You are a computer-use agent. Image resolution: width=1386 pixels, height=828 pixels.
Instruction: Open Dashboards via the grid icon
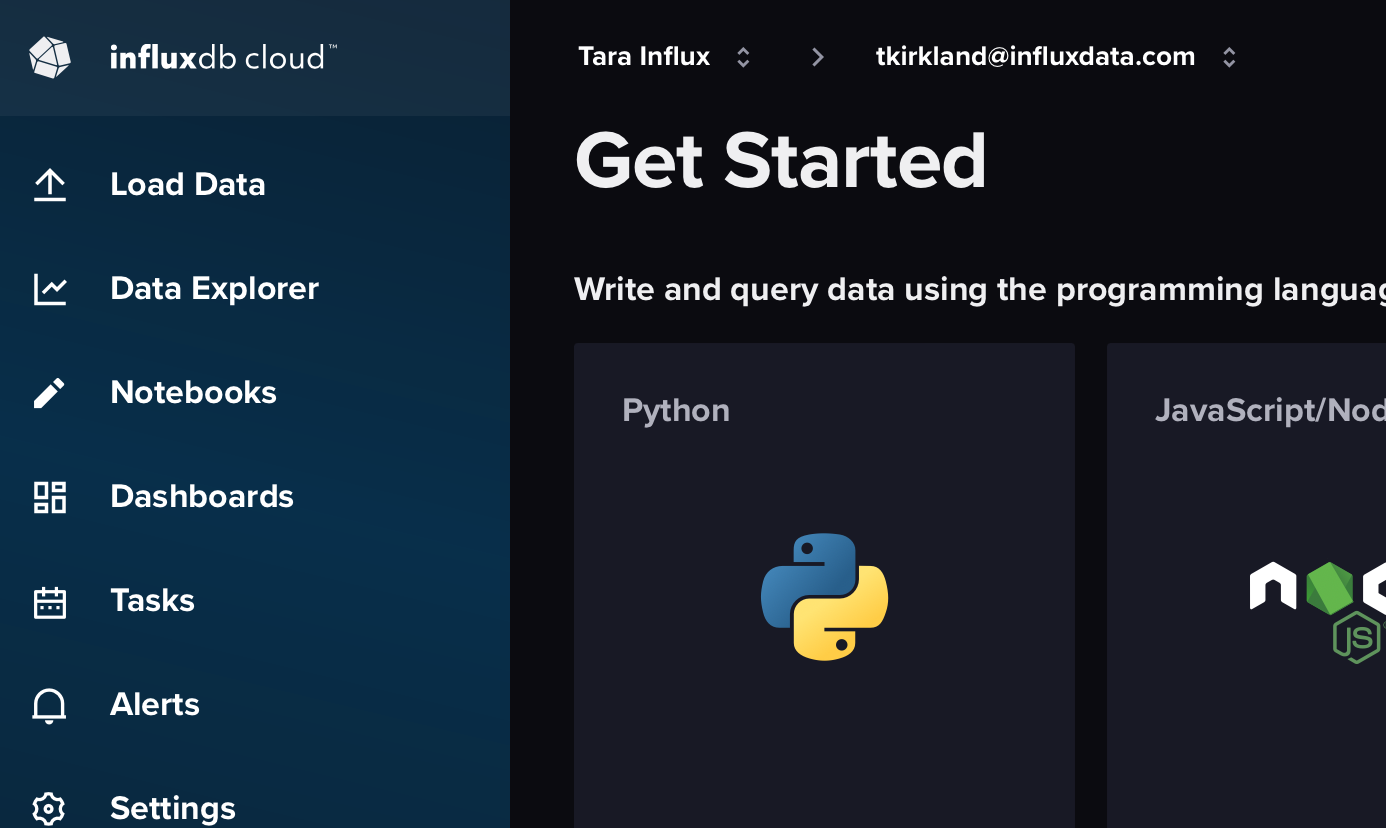point(49,496)
